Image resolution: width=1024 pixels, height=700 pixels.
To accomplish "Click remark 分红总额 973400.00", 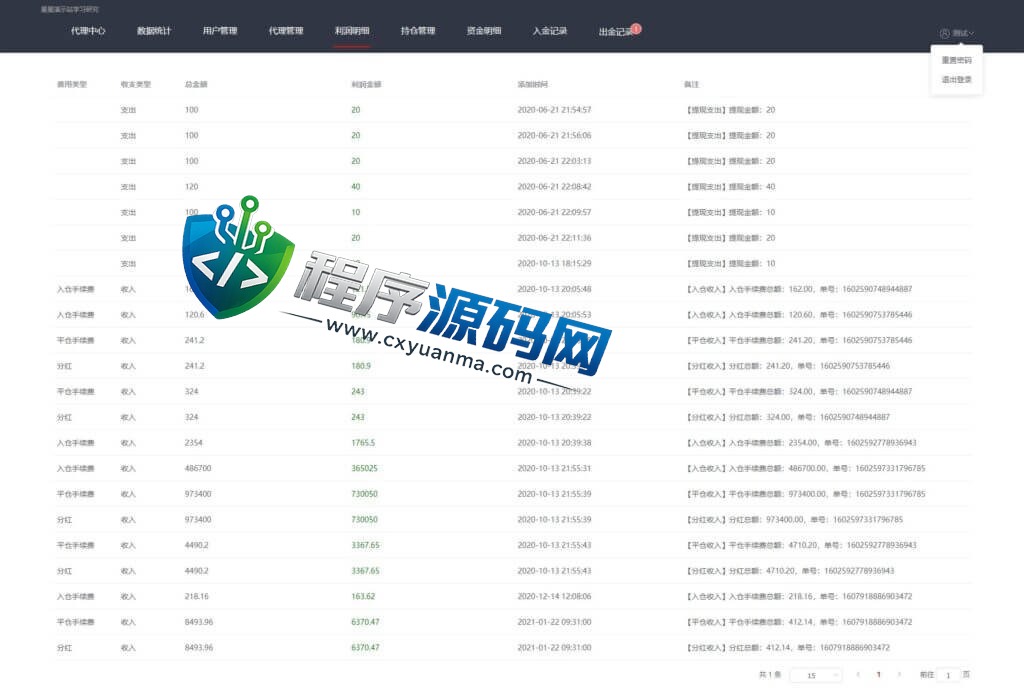I will [793, 520].
